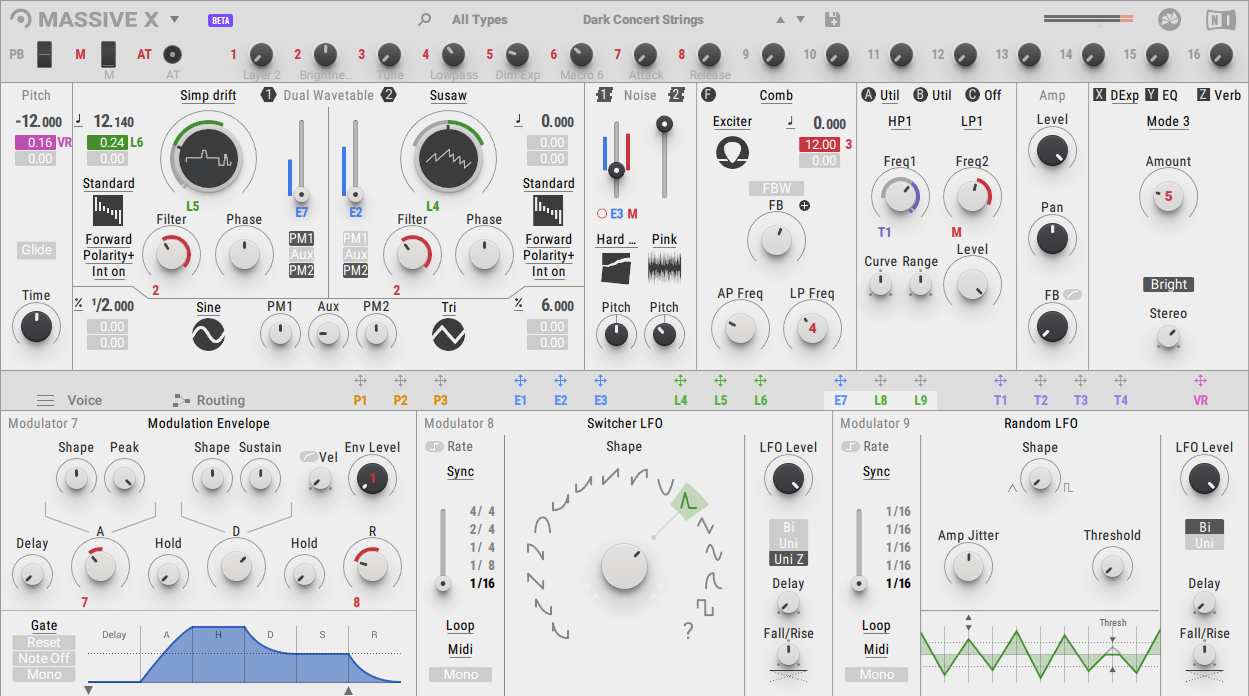Image resolution: width=1249 pixels, height=696 pixels.
Task: Click the Exciter pick icon
Action: (x=732, y=152)
